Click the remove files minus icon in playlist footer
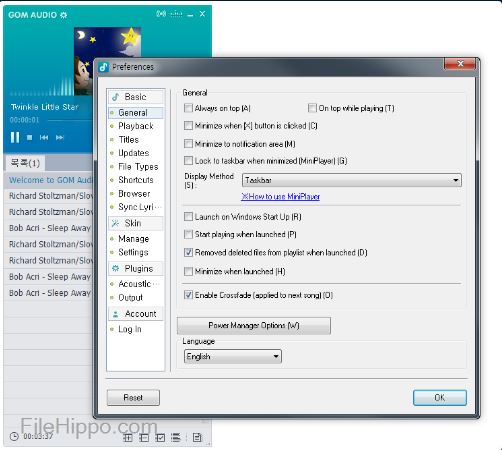The width and height of the screenshot is (502, 450). click(144, 438)
